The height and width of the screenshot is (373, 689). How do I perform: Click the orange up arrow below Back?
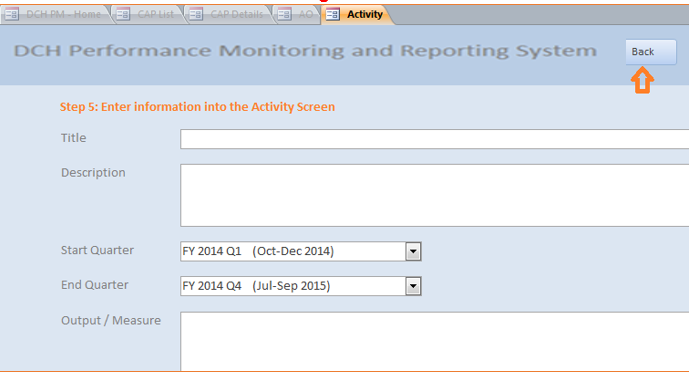(x=642, y=80)
